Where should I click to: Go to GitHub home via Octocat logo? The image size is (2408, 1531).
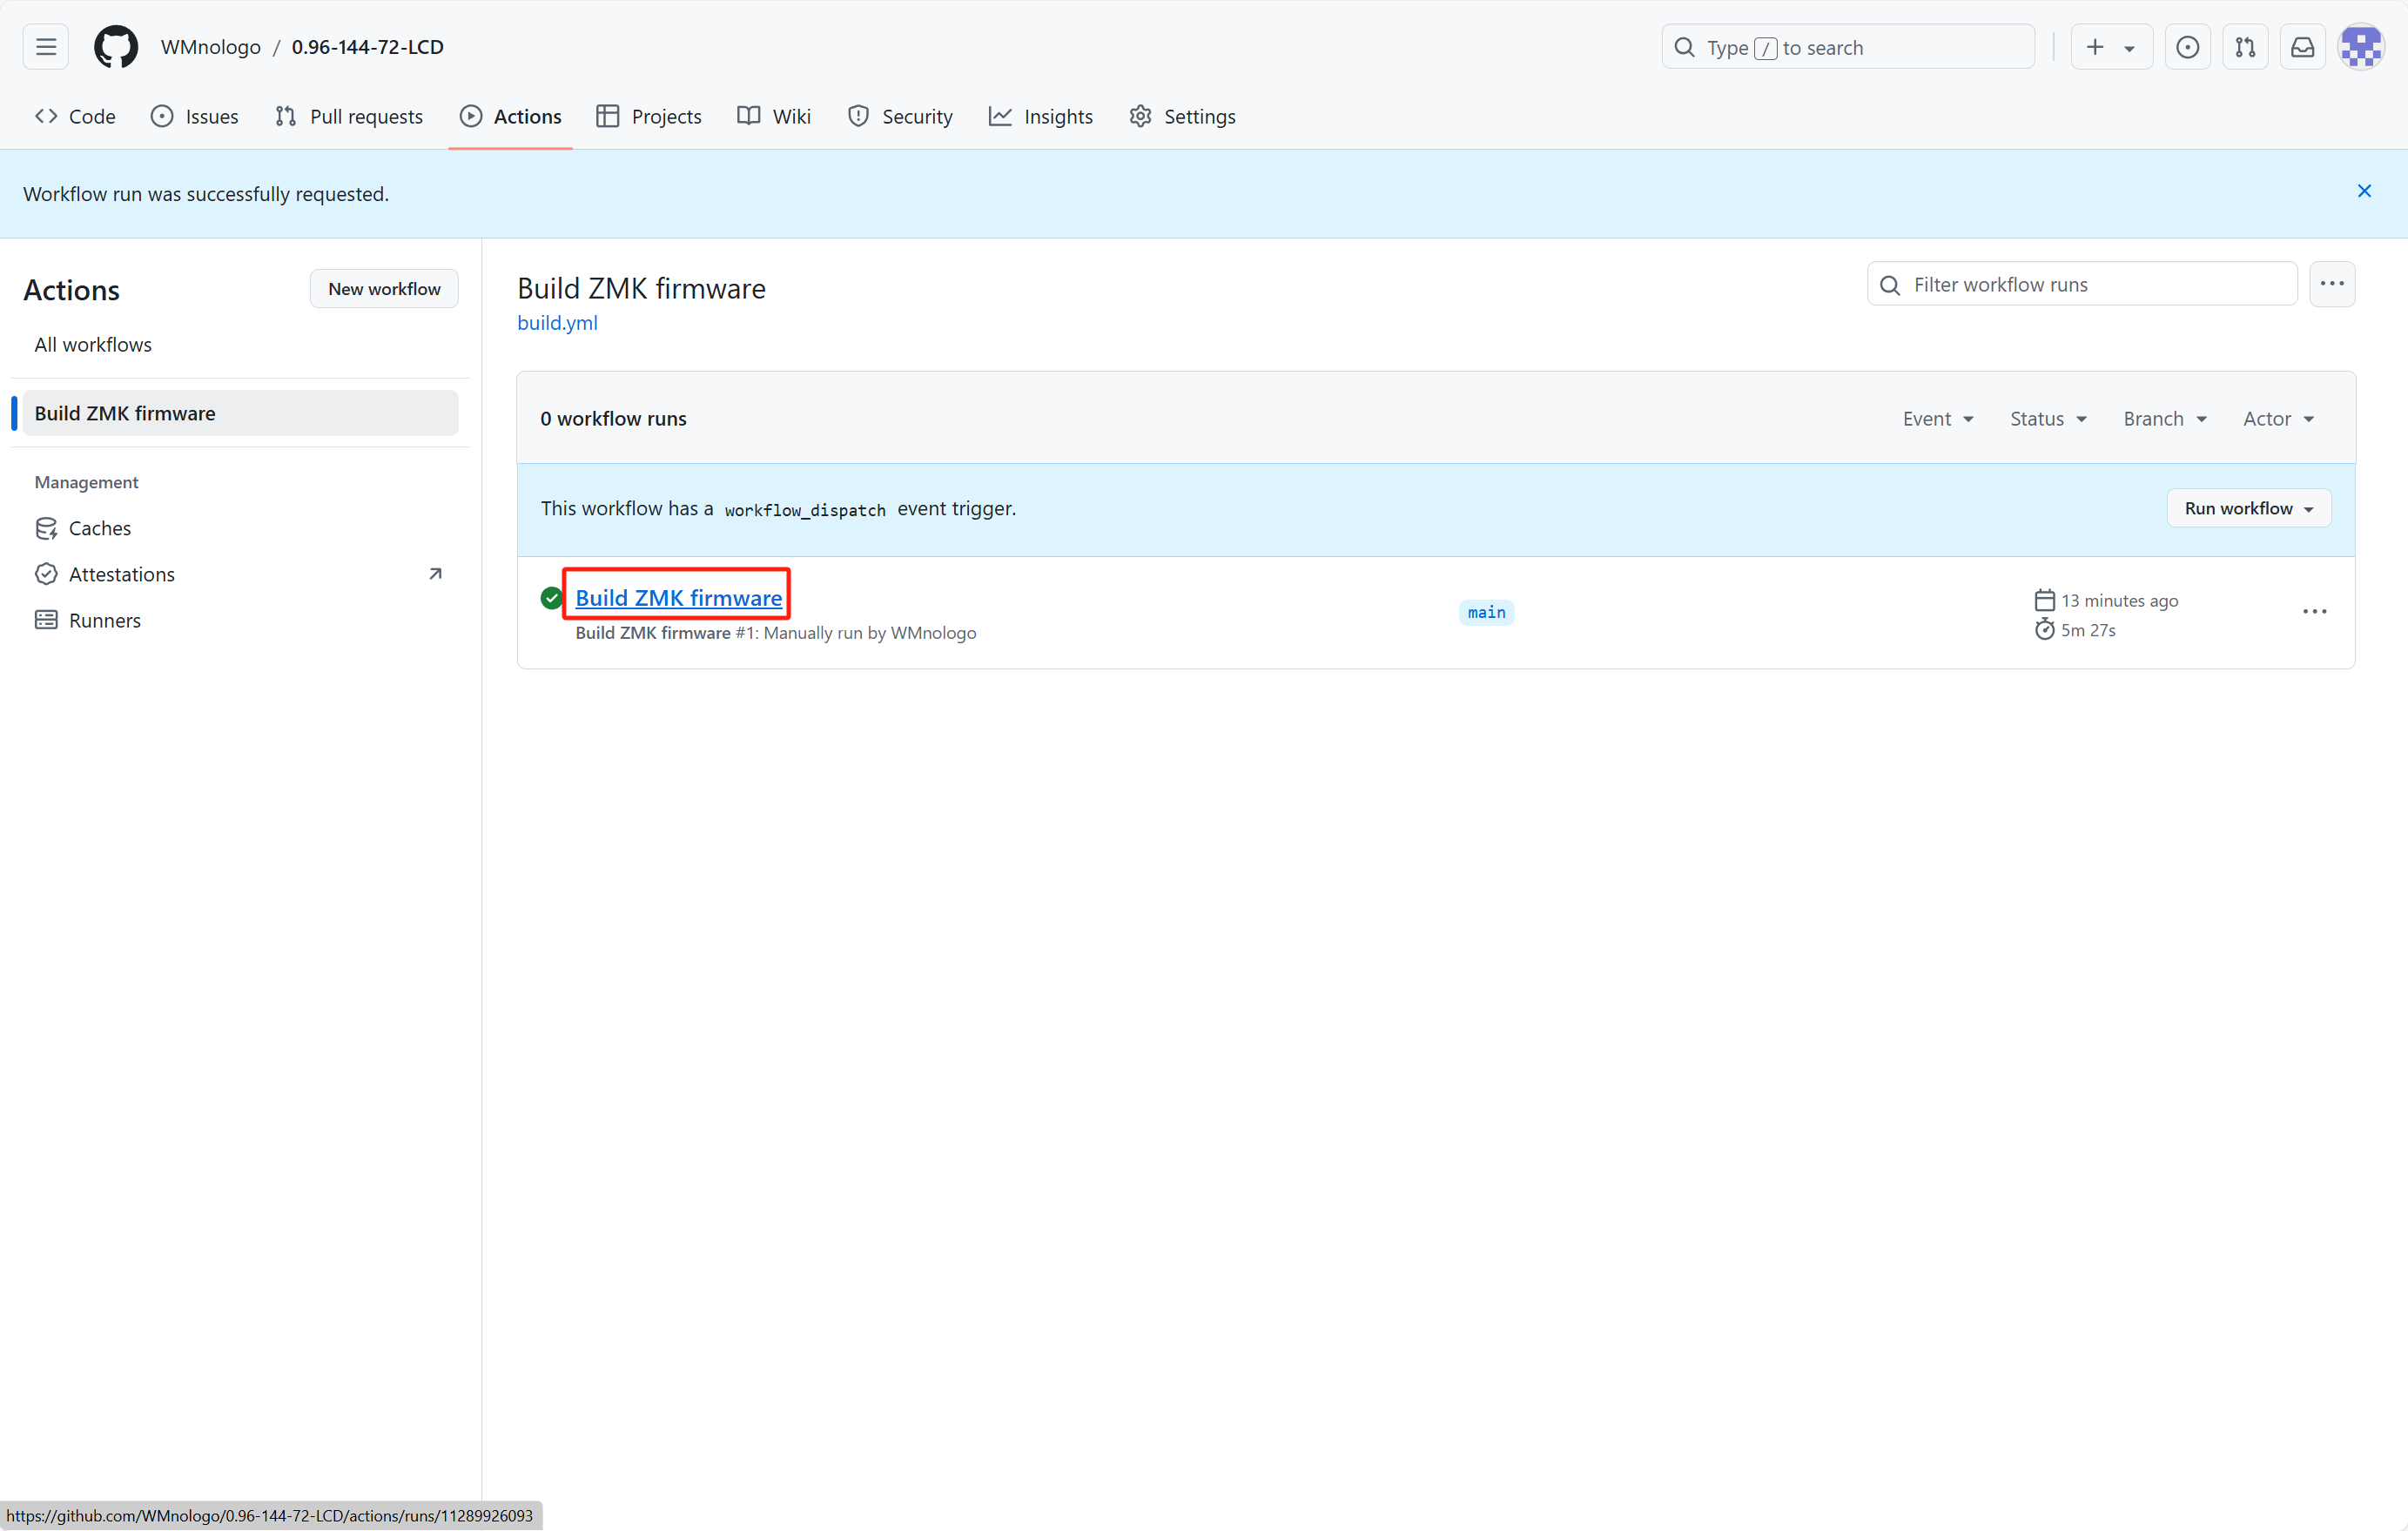tap(116, 47)
